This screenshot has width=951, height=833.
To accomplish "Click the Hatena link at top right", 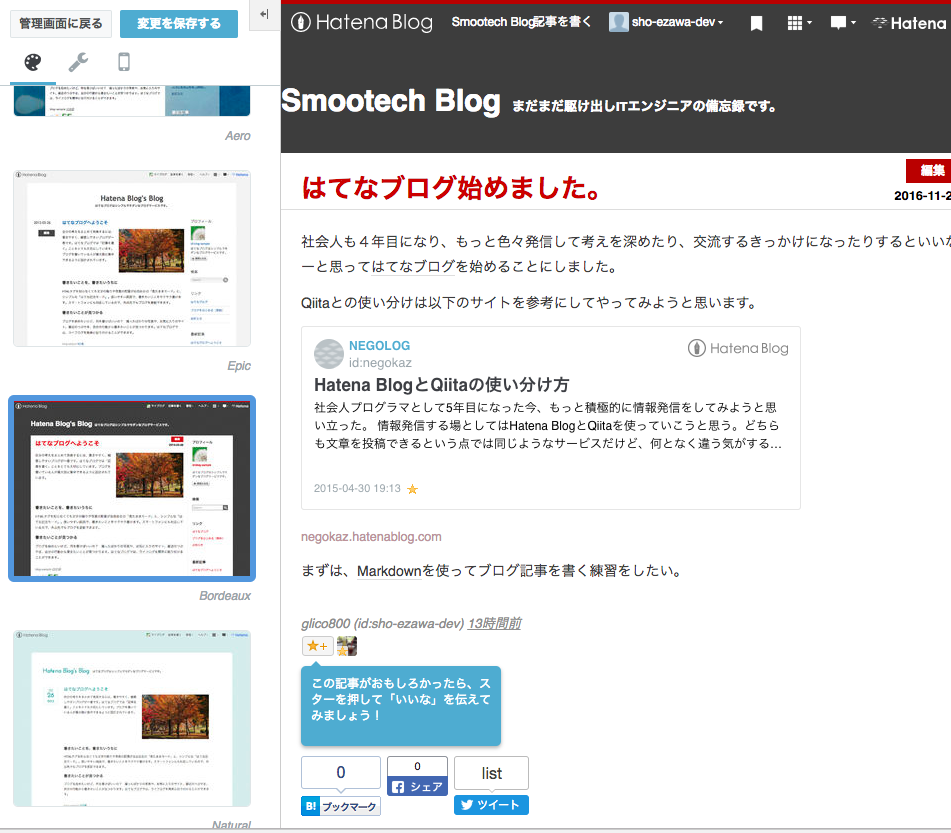I will tap(909, 23).
